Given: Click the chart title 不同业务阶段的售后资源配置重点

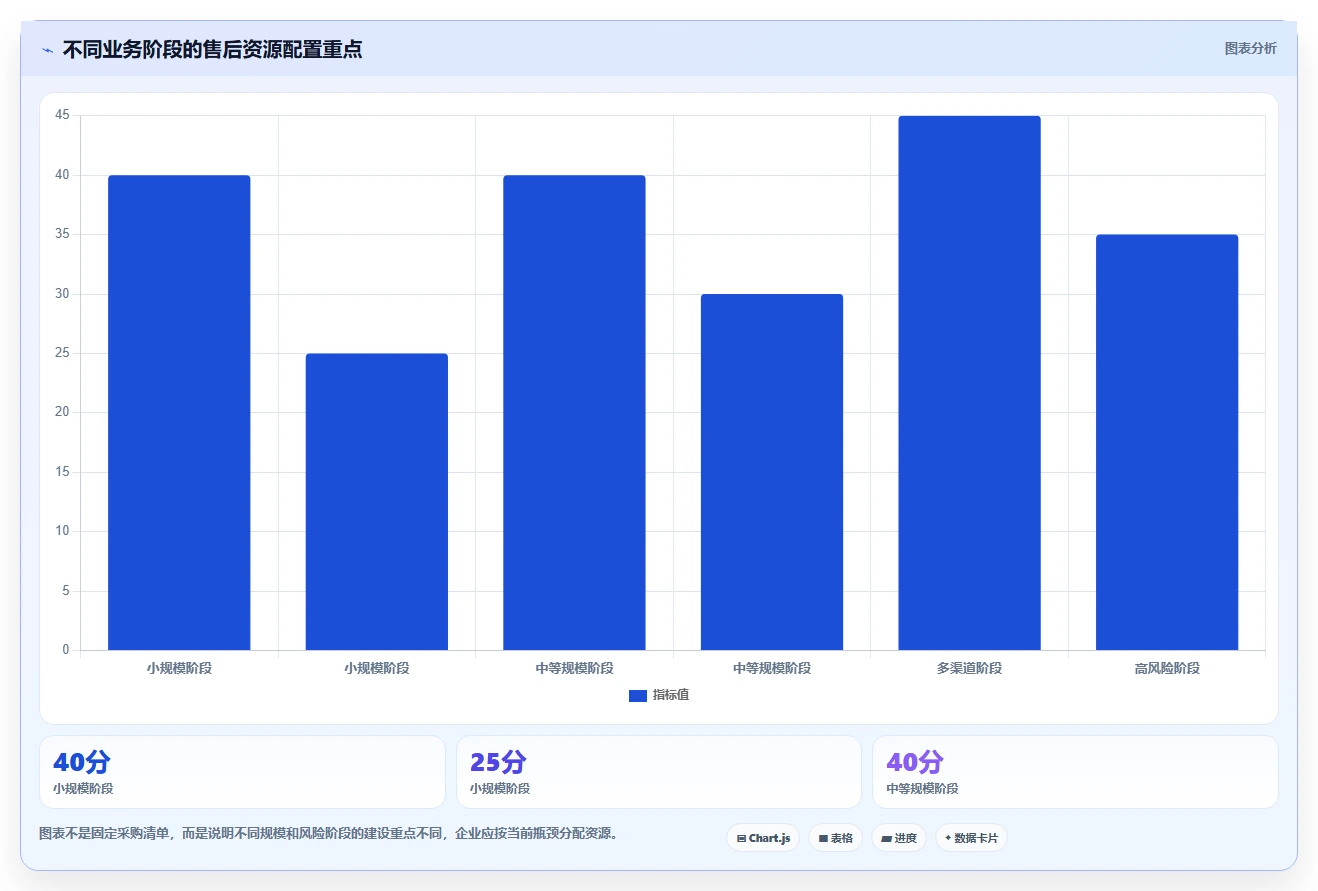Looking at the screenshot, I should click(x=212, y=49).
